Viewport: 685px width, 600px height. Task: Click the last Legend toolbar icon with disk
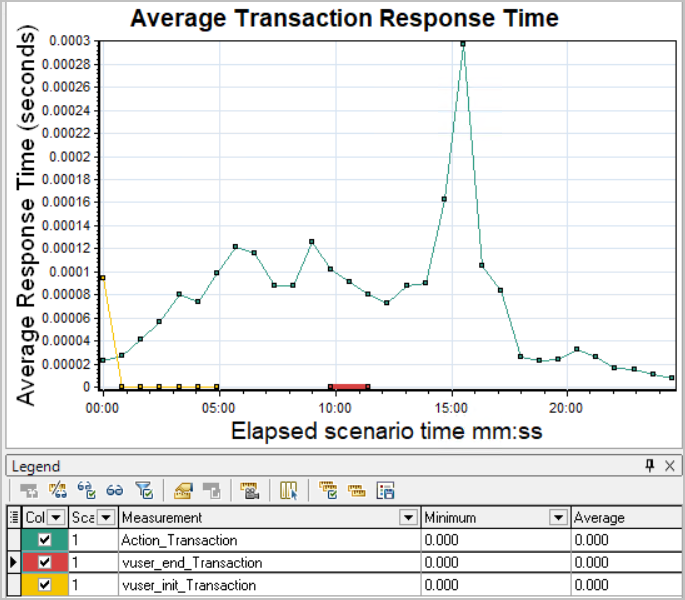(x=385, y=491)
